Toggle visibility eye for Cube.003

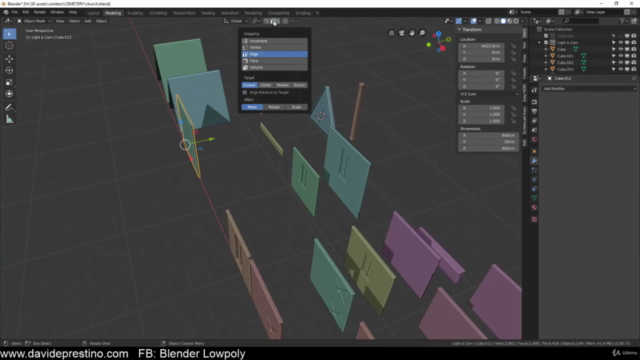point(620,69)
